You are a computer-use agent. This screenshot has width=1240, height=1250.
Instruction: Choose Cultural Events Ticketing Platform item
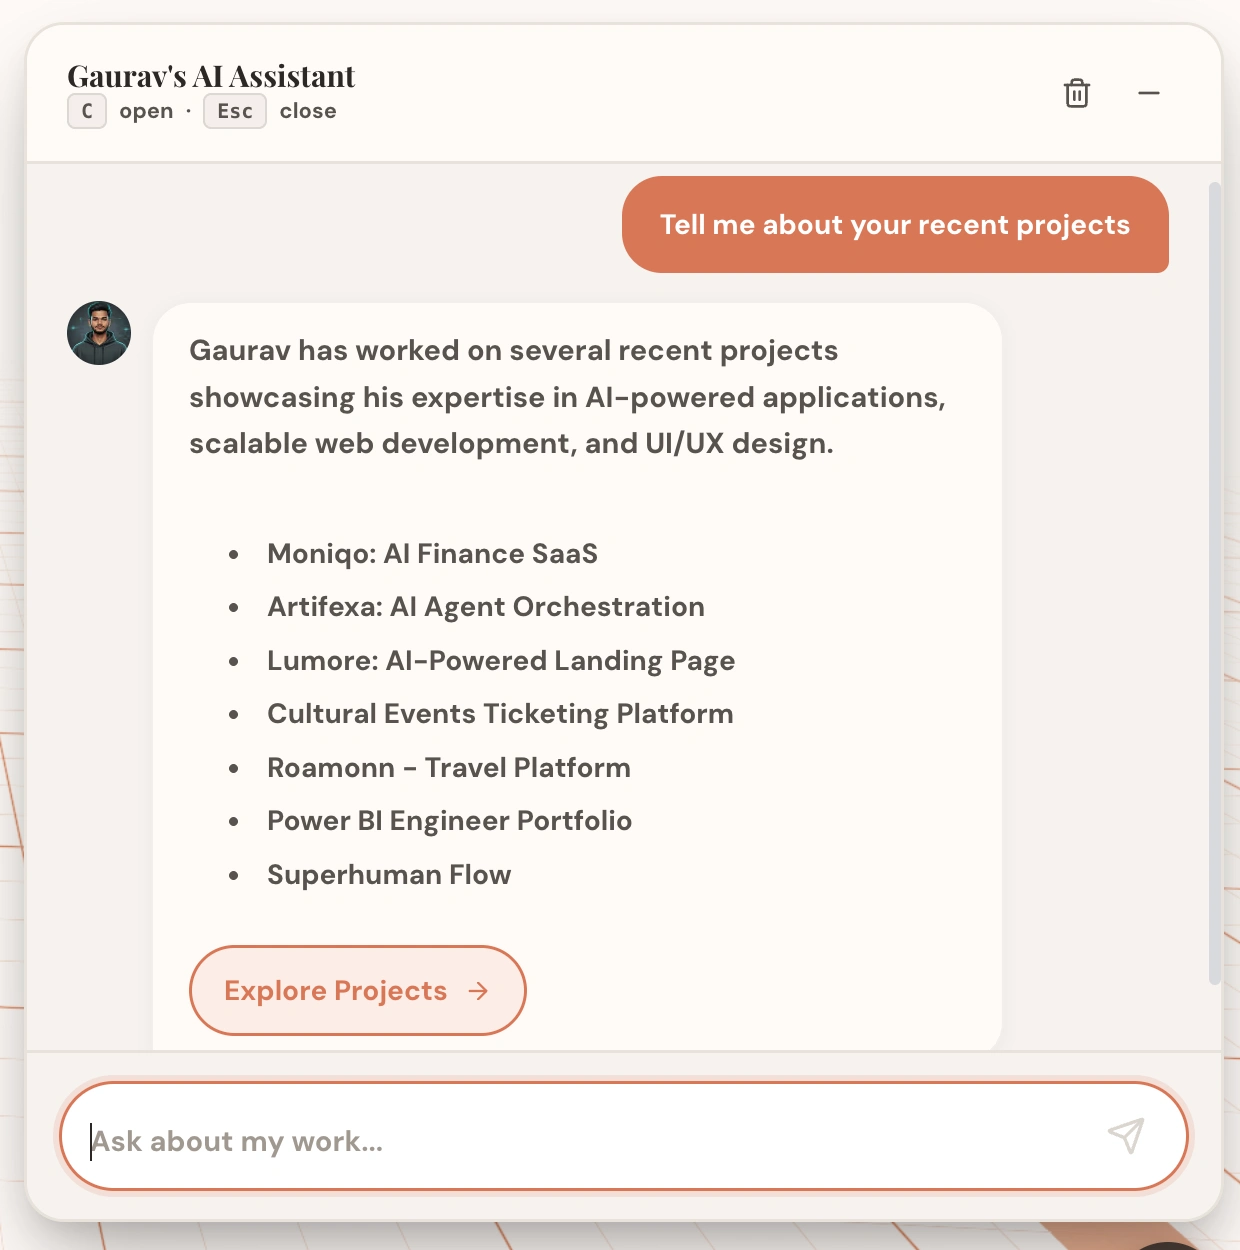tap(500, 714)
